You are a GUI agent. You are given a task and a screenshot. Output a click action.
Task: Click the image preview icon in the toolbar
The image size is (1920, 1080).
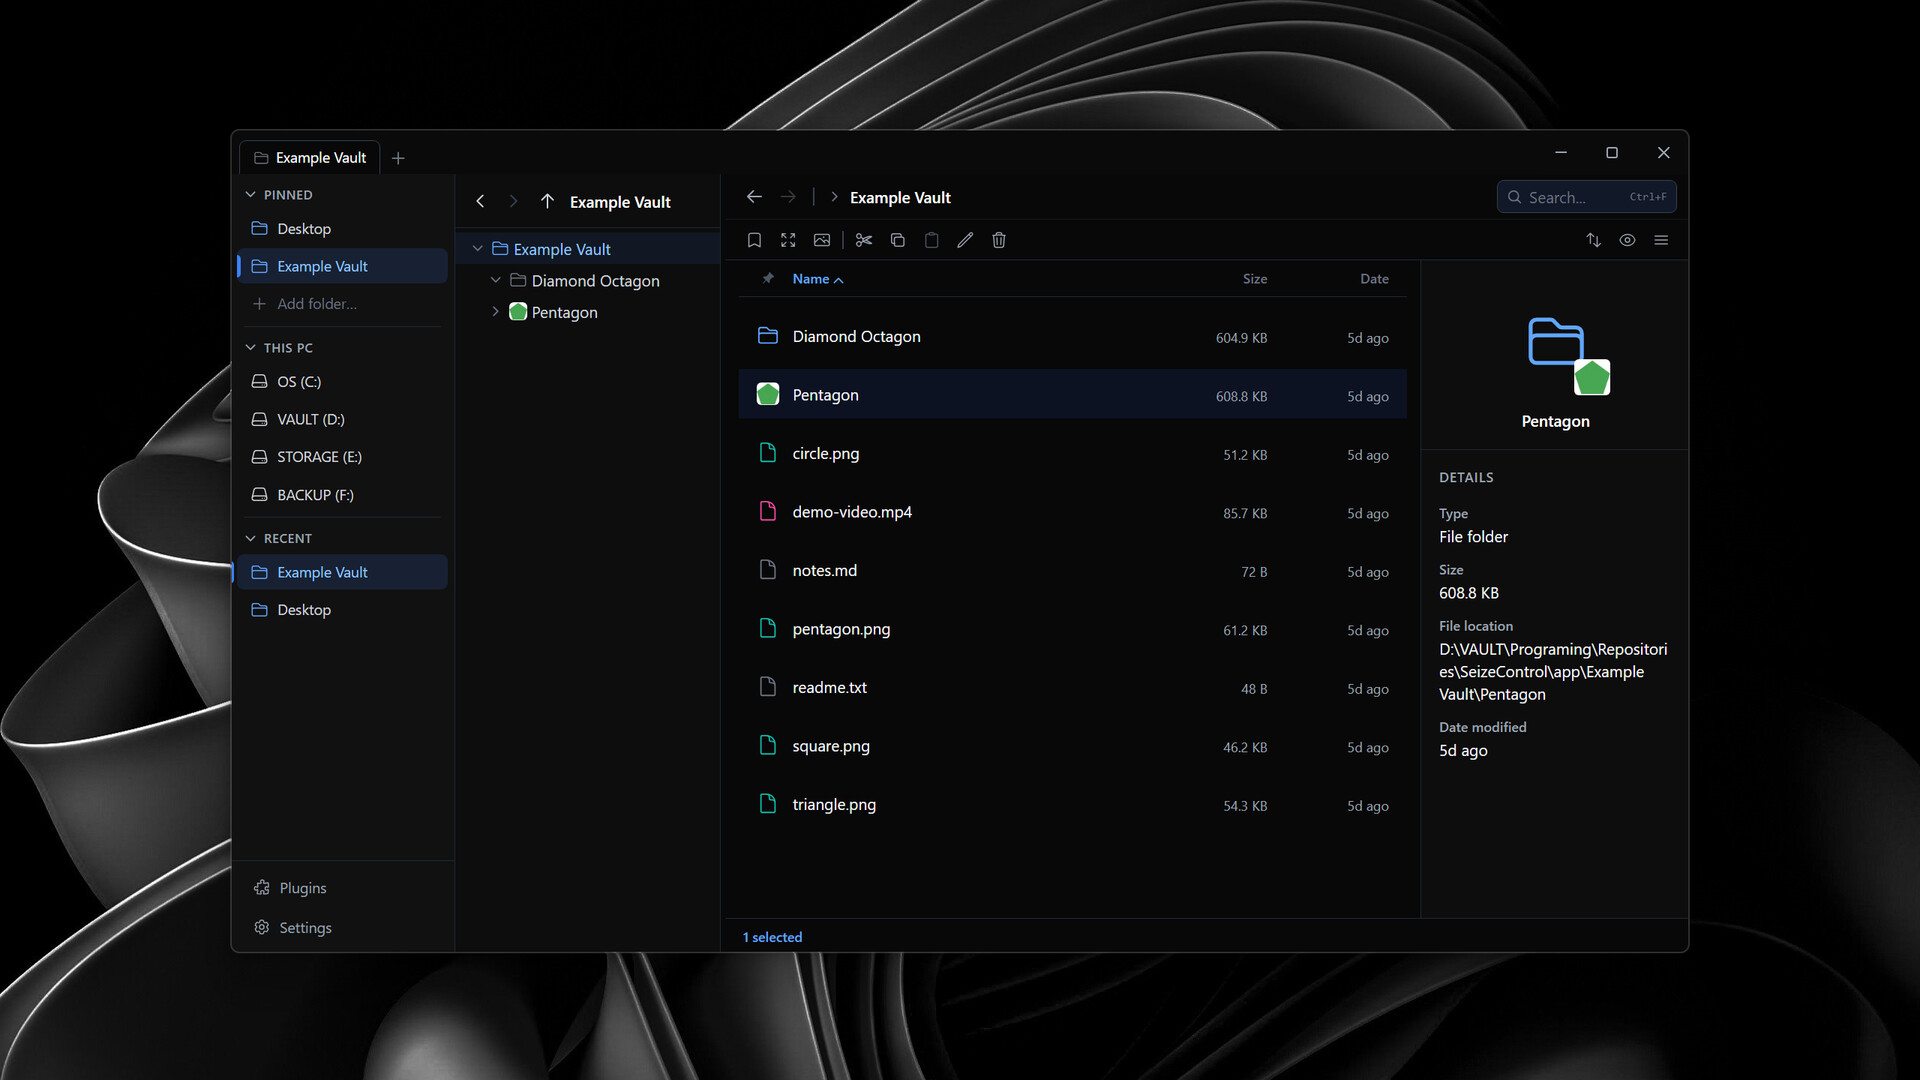coord(822,240)
